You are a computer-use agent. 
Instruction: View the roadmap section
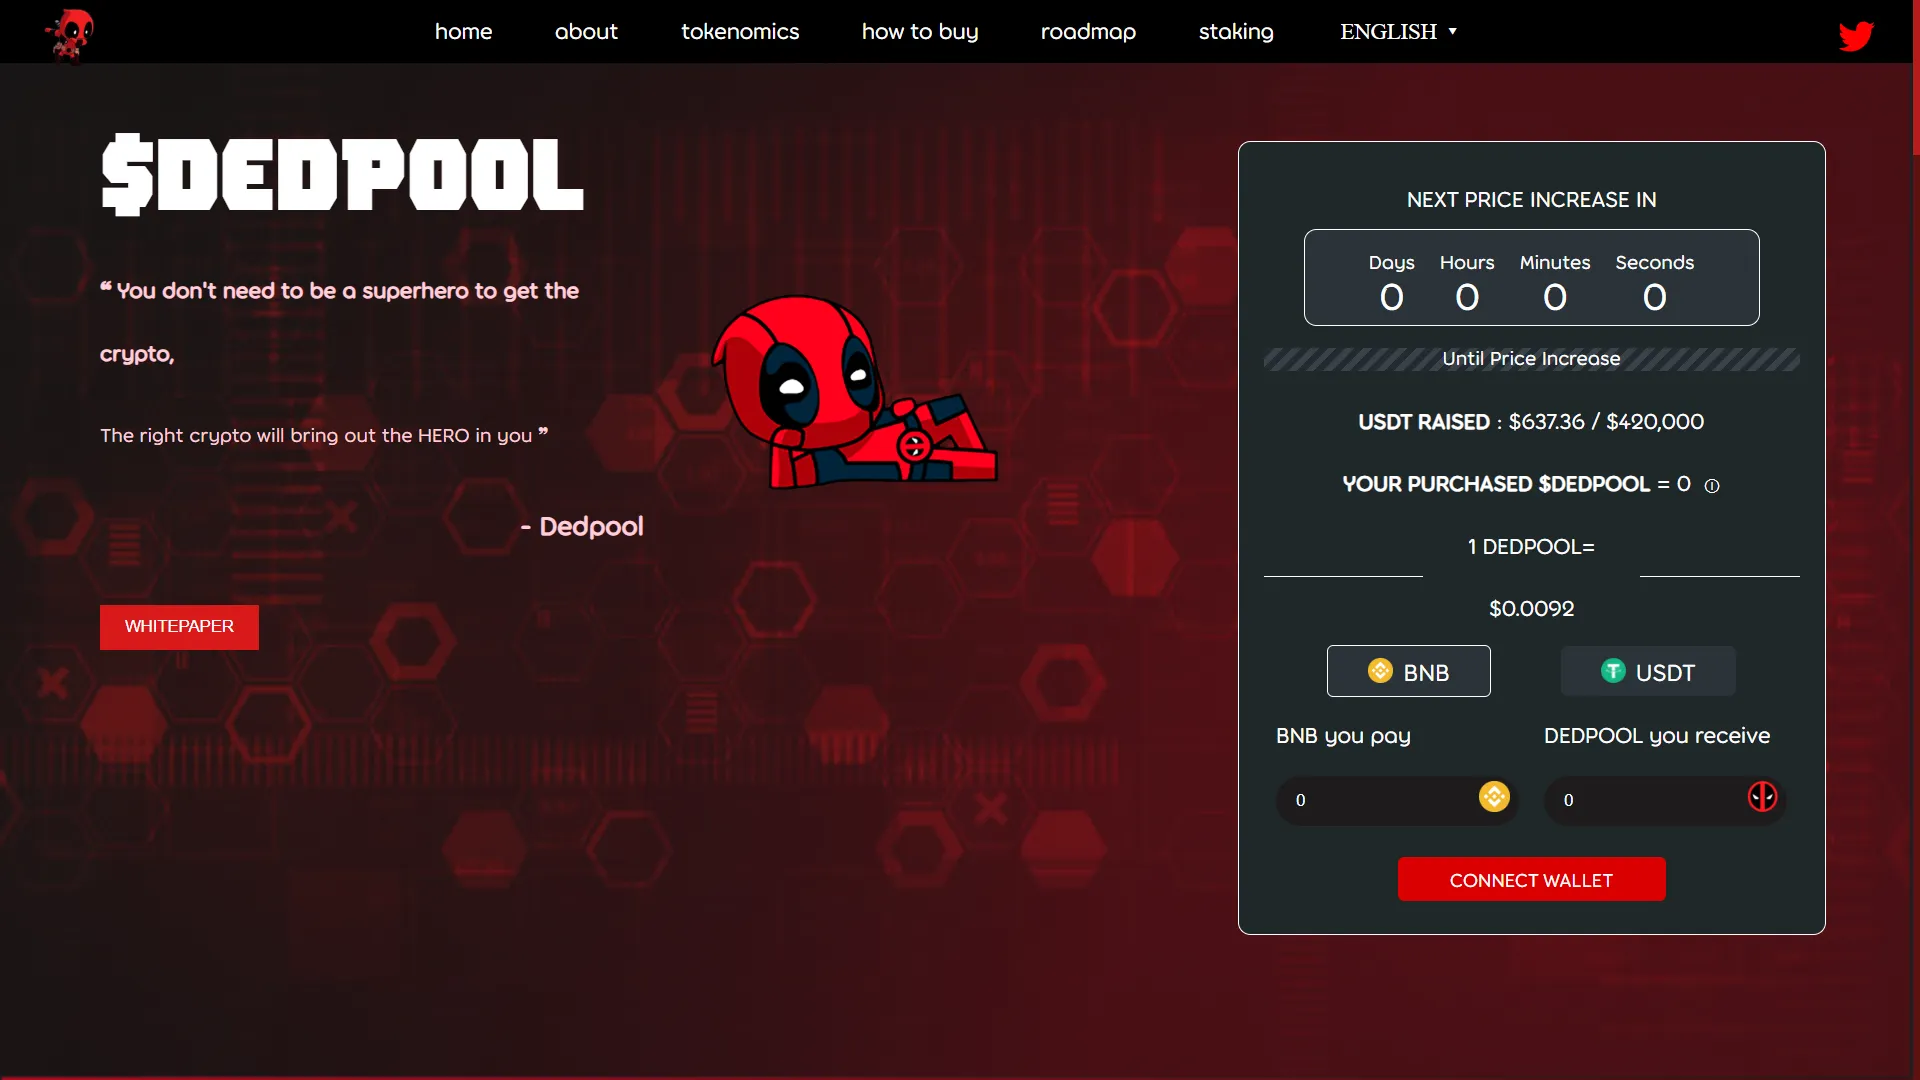[1088, 32]
